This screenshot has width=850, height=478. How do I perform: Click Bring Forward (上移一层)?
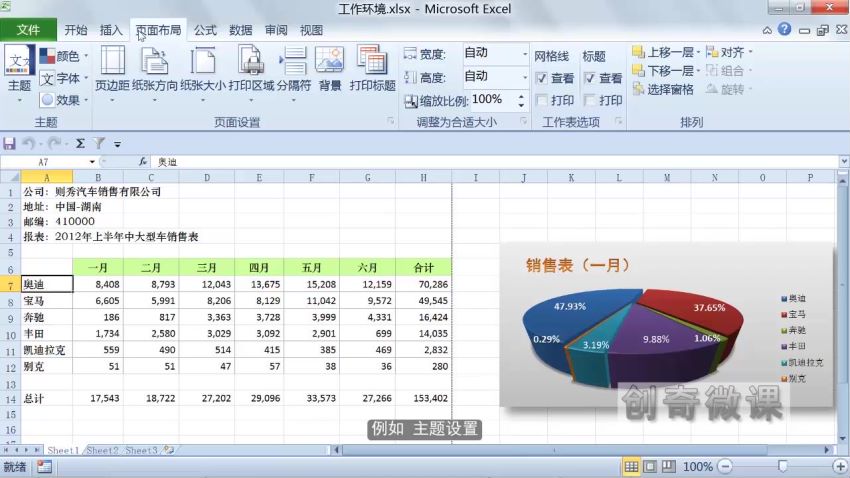(666, 52)
